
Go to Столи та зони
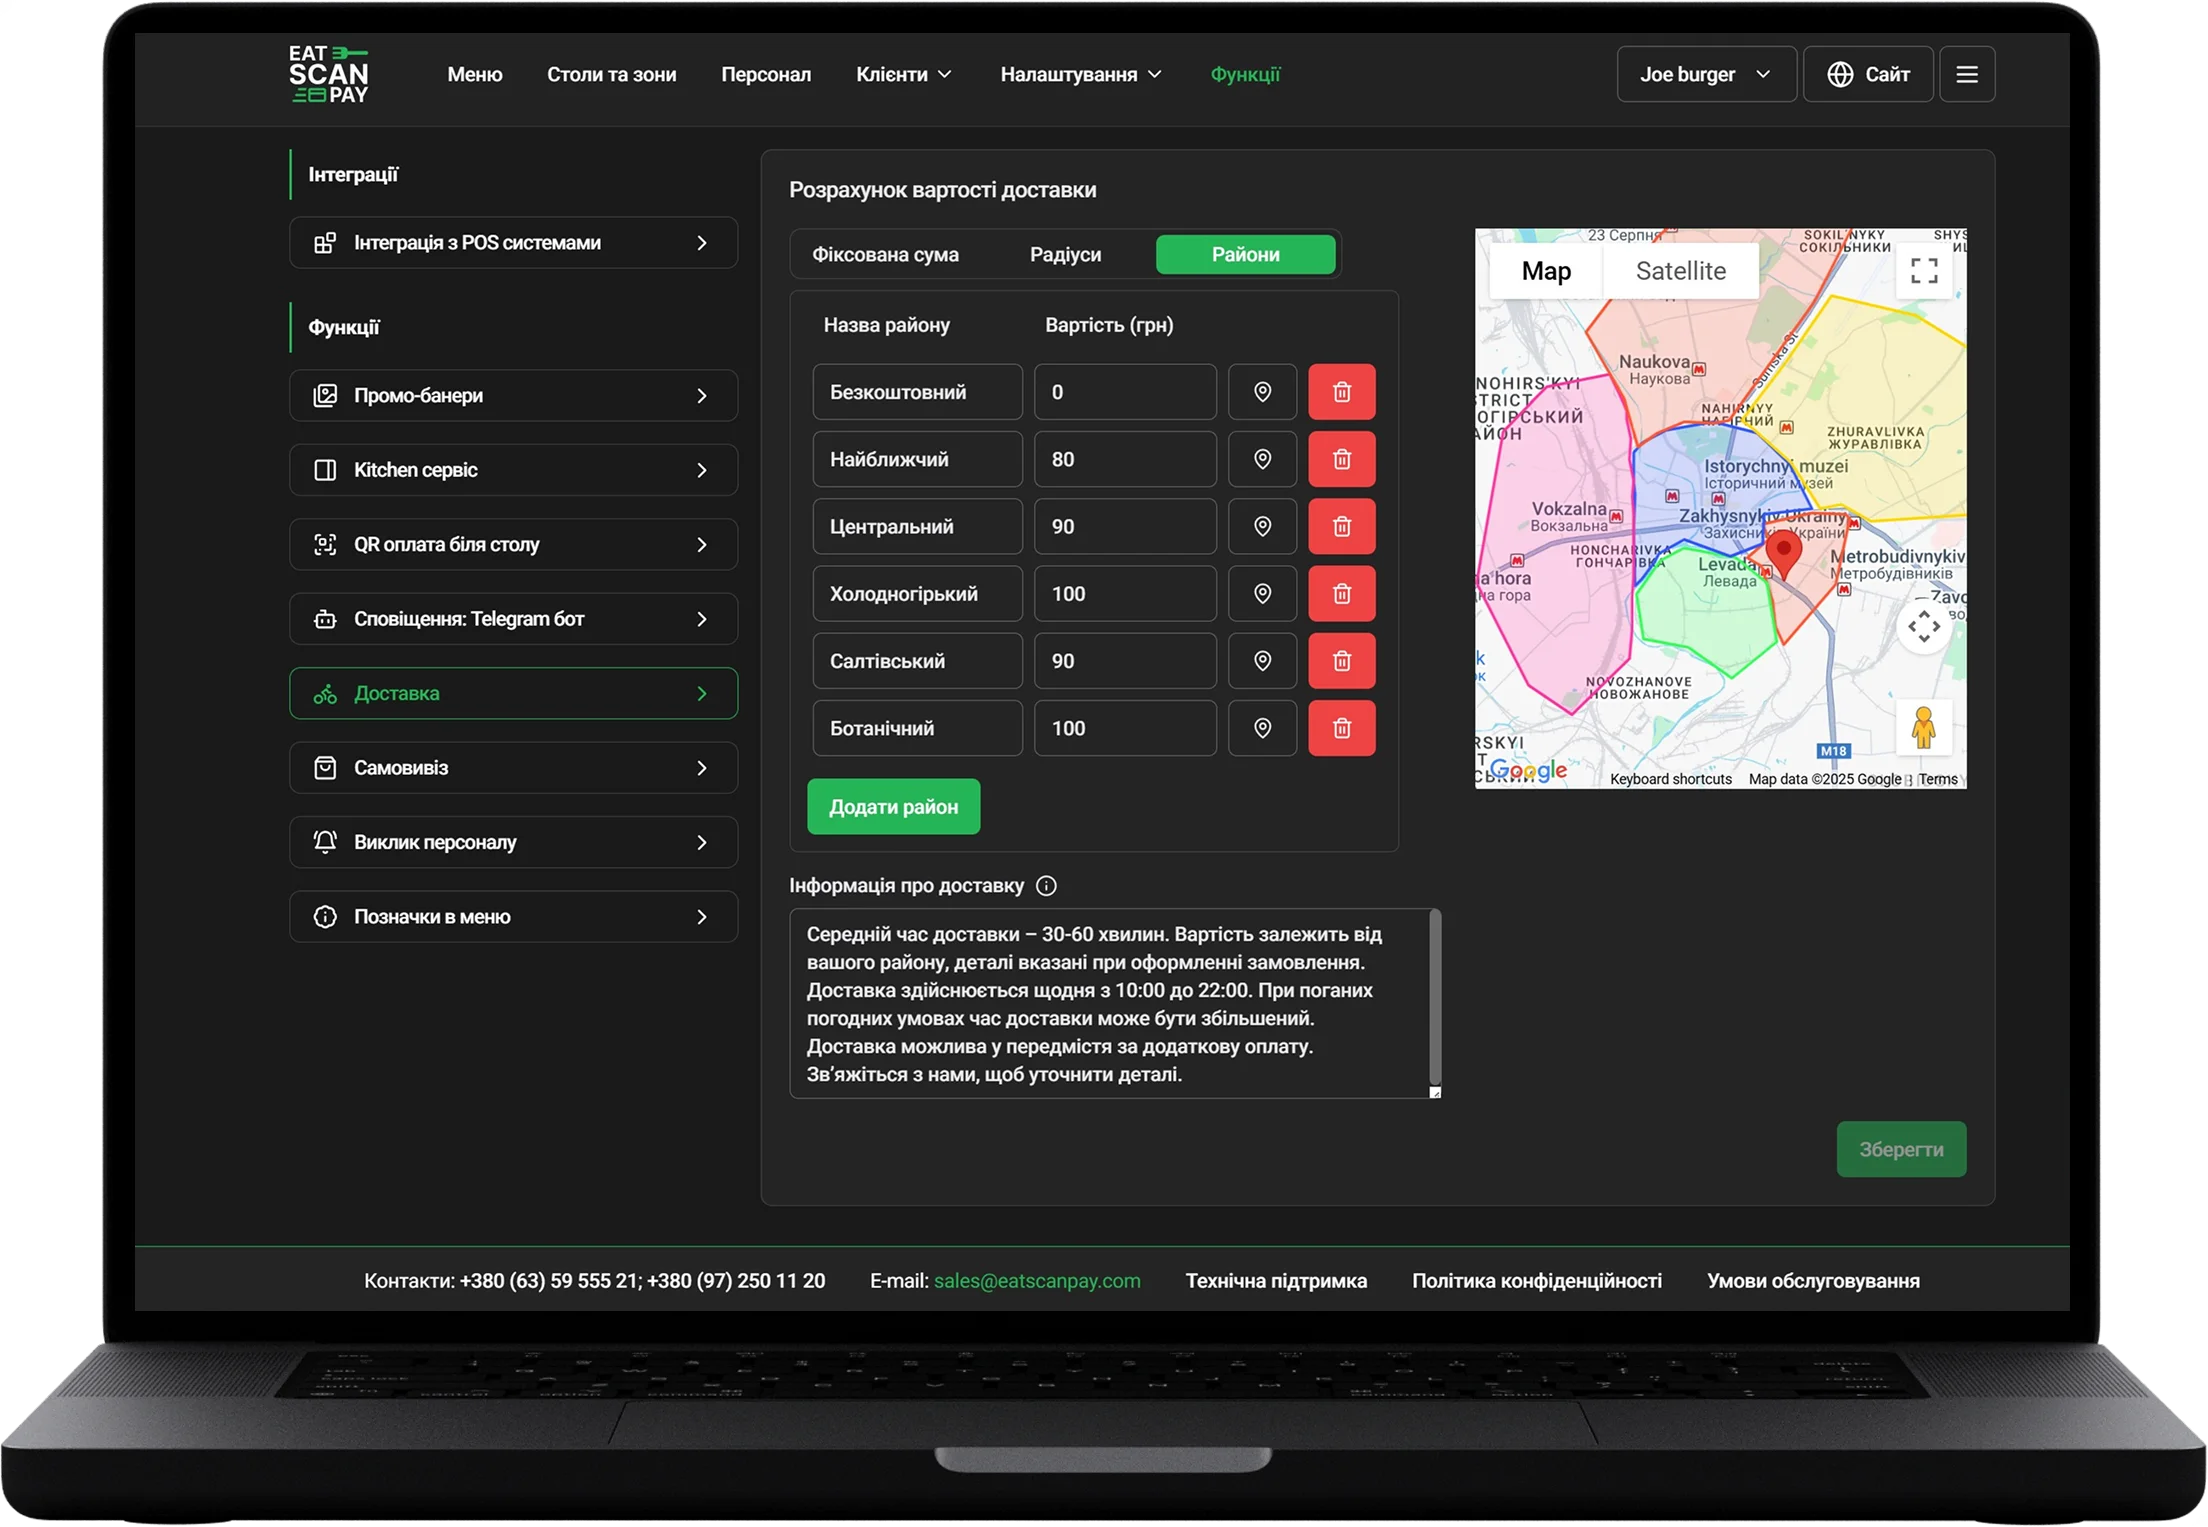(611, 75)
